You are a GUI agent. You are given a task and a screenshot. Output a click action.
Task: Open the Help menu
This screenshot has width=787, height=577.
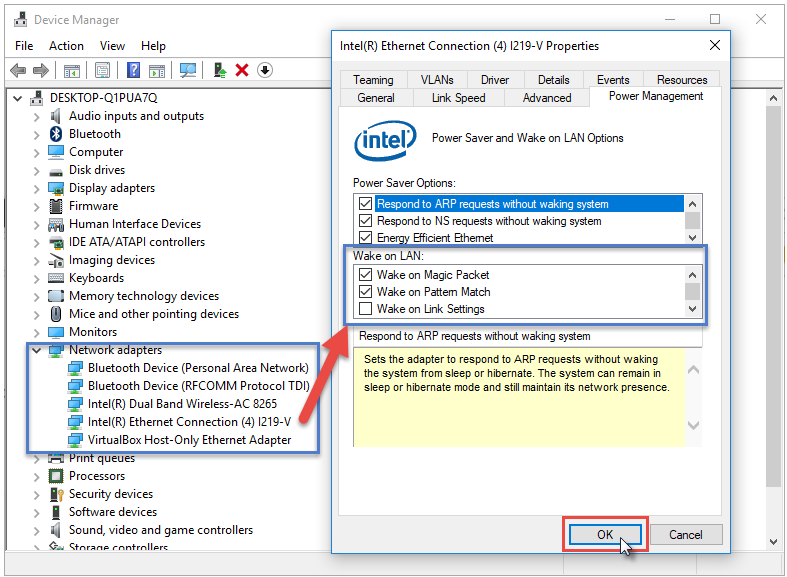[x=153, y=46]
